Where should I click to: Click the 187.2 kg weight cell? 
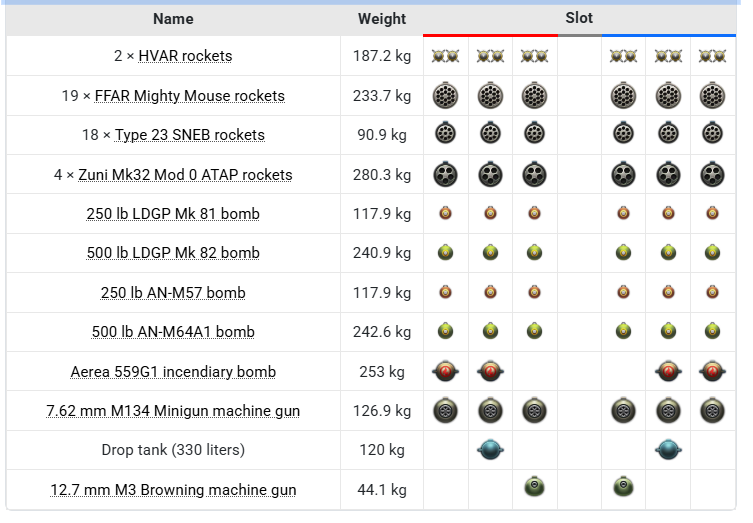coord(382,56)
